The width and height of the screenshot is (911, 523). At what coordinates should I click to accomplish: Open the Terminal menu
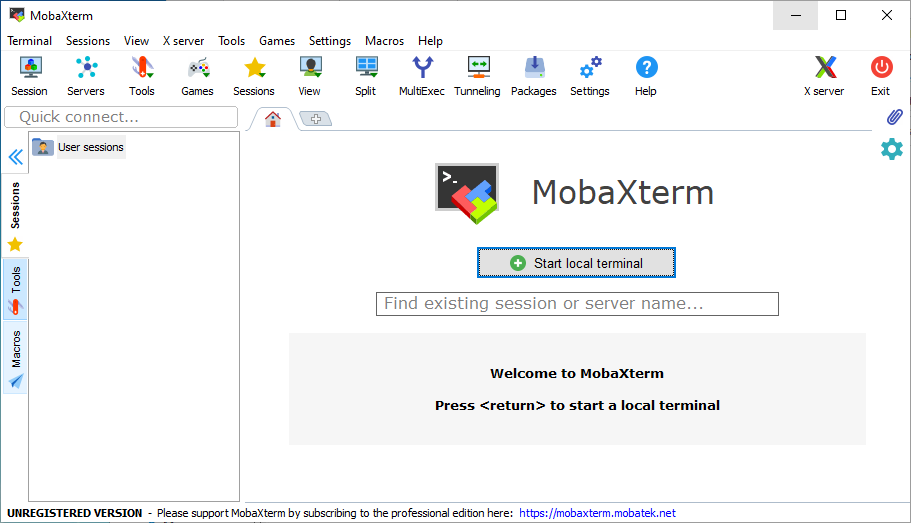(x=30, y=41)
